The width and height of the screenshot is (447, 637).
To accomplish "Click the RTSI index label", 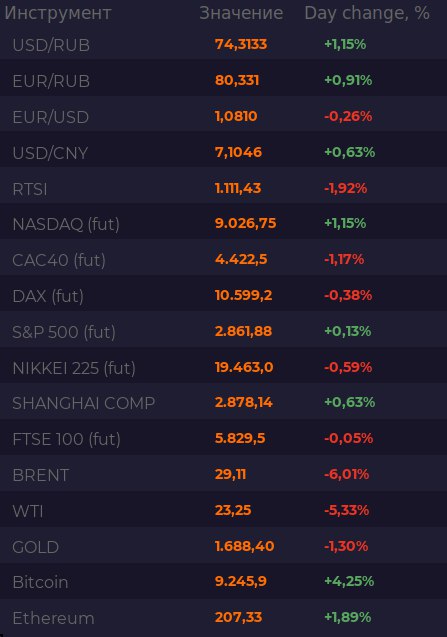I will pyautogui.click(x=30, y=189).
